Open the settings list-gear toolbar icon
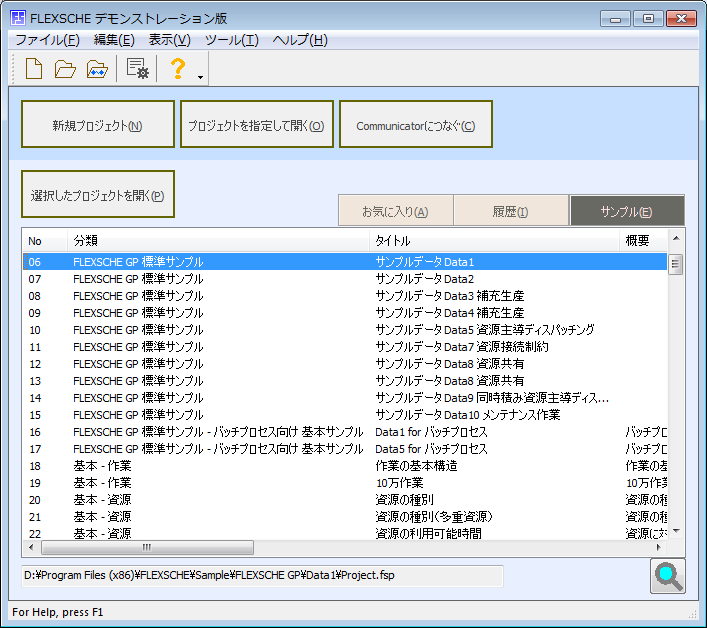This screenshot has width=707, height=628. (x=137, y=69)
